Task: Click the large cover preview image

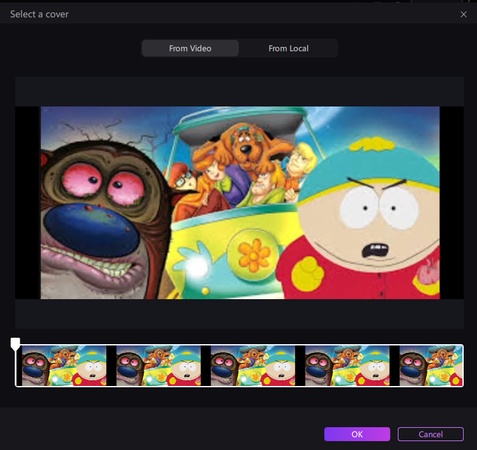Action: [240, 203]
